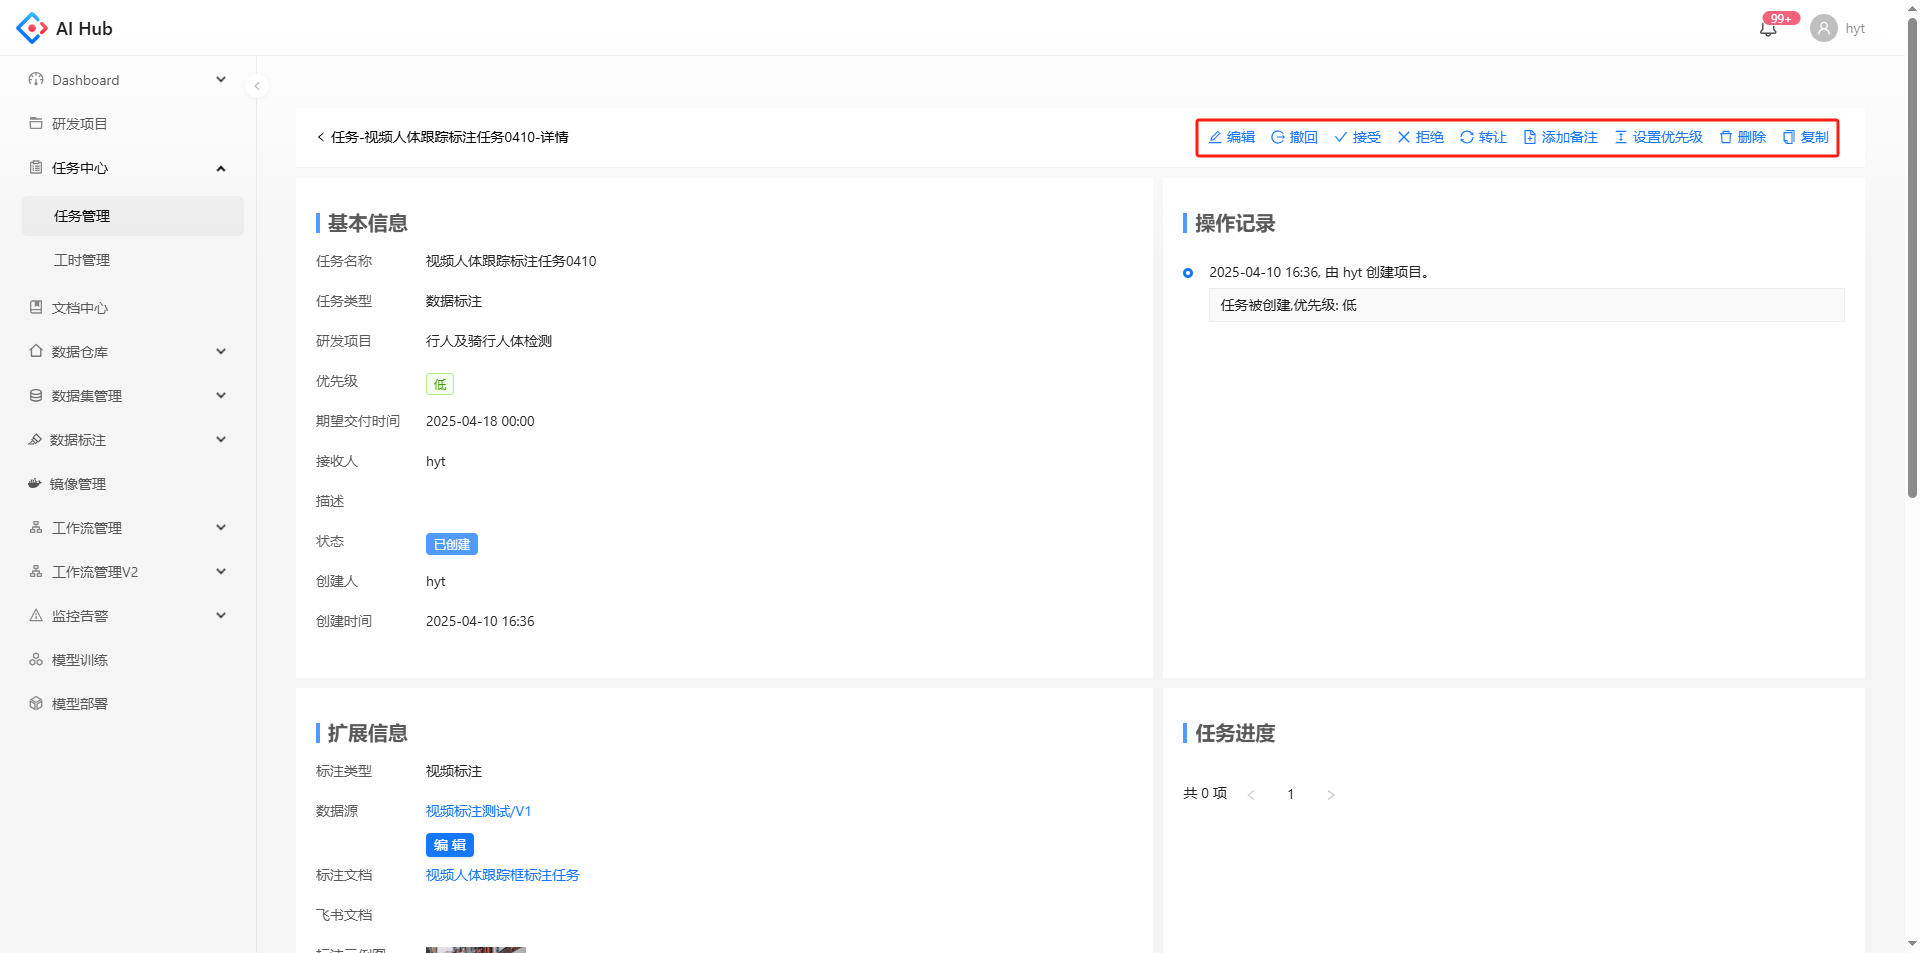Click the 标注示例图 thumbnail at the bottom
Screen dimensions: 1920x953
(476, 950)
